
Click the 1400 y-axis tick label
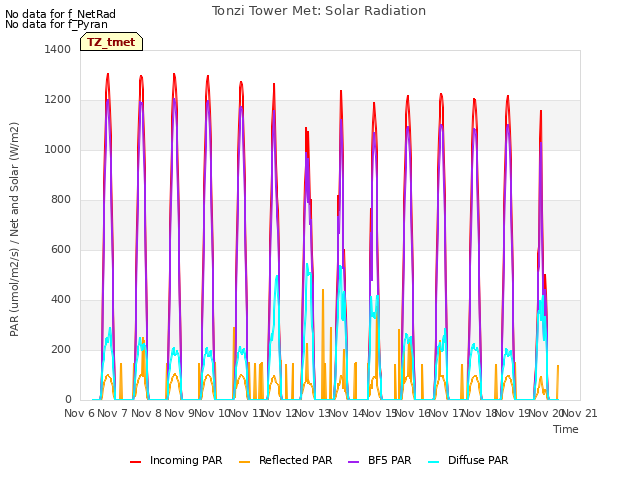coord(58,49)
